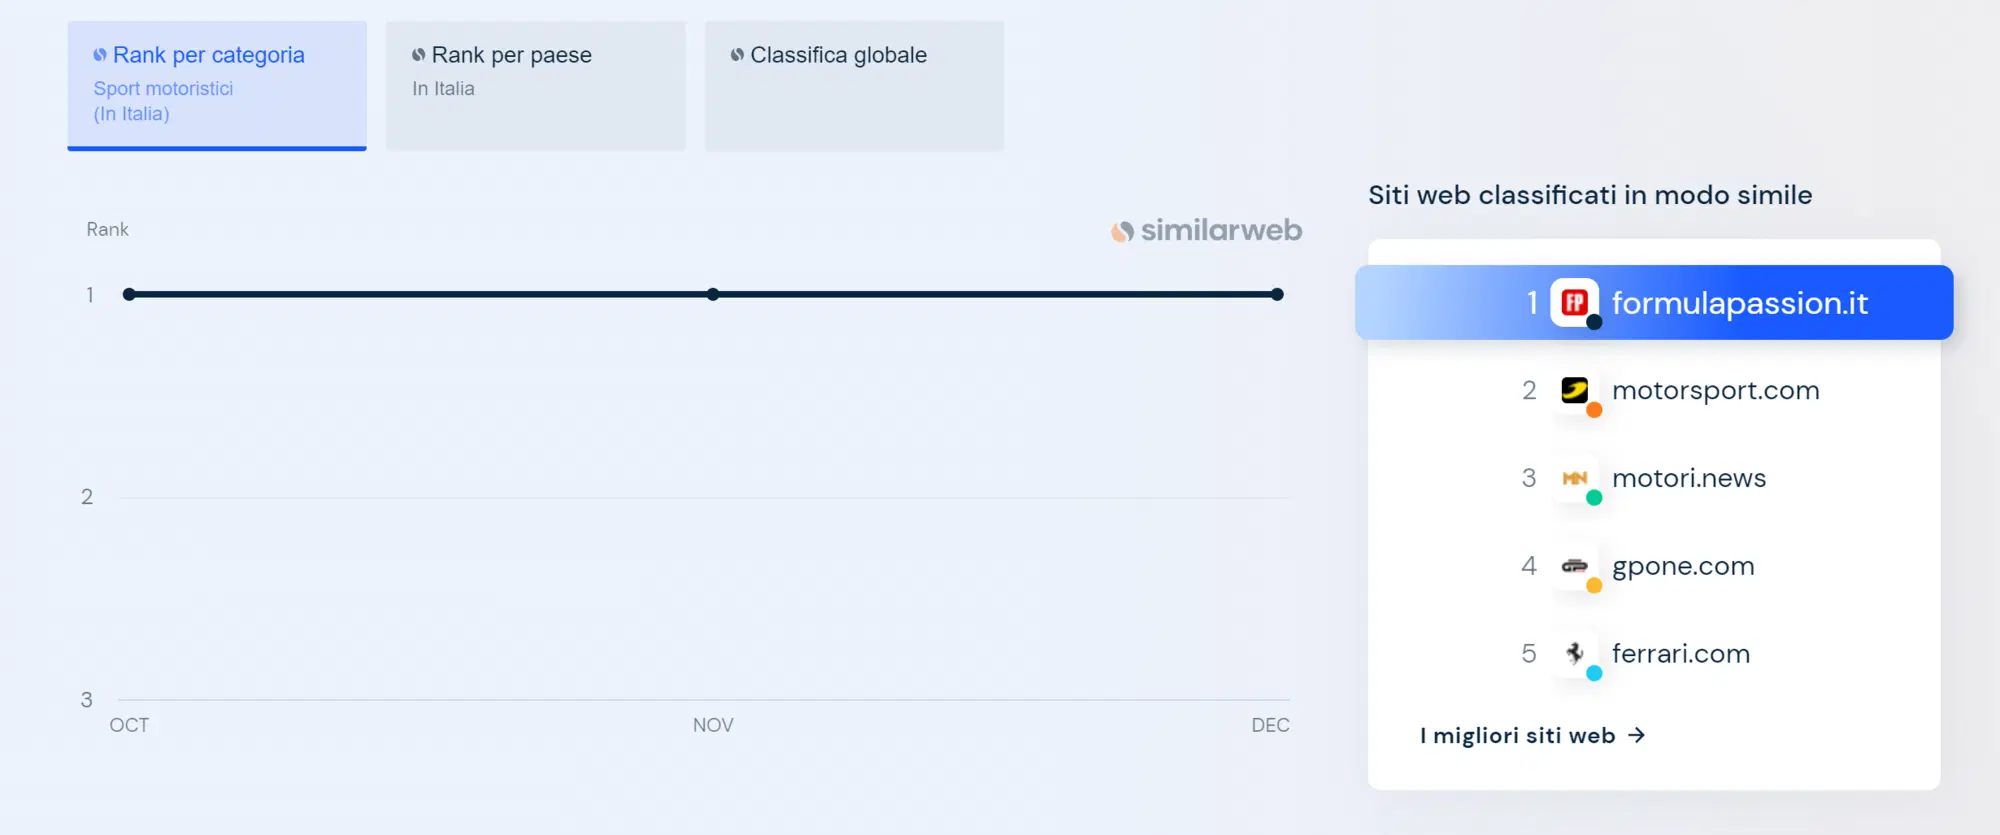Open the motorsport.com site link
This screenshot has width=2000, height=835.
click(x=1715, y=390)
